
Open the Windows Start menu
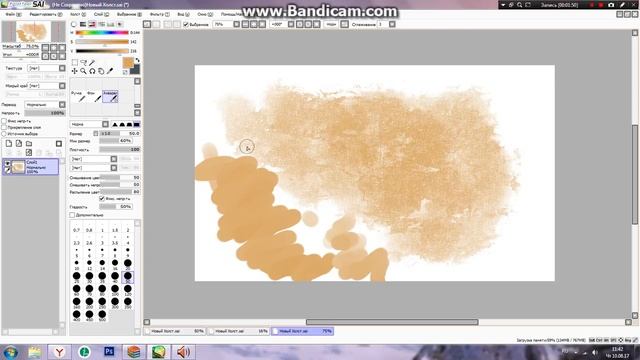(11, 352)
